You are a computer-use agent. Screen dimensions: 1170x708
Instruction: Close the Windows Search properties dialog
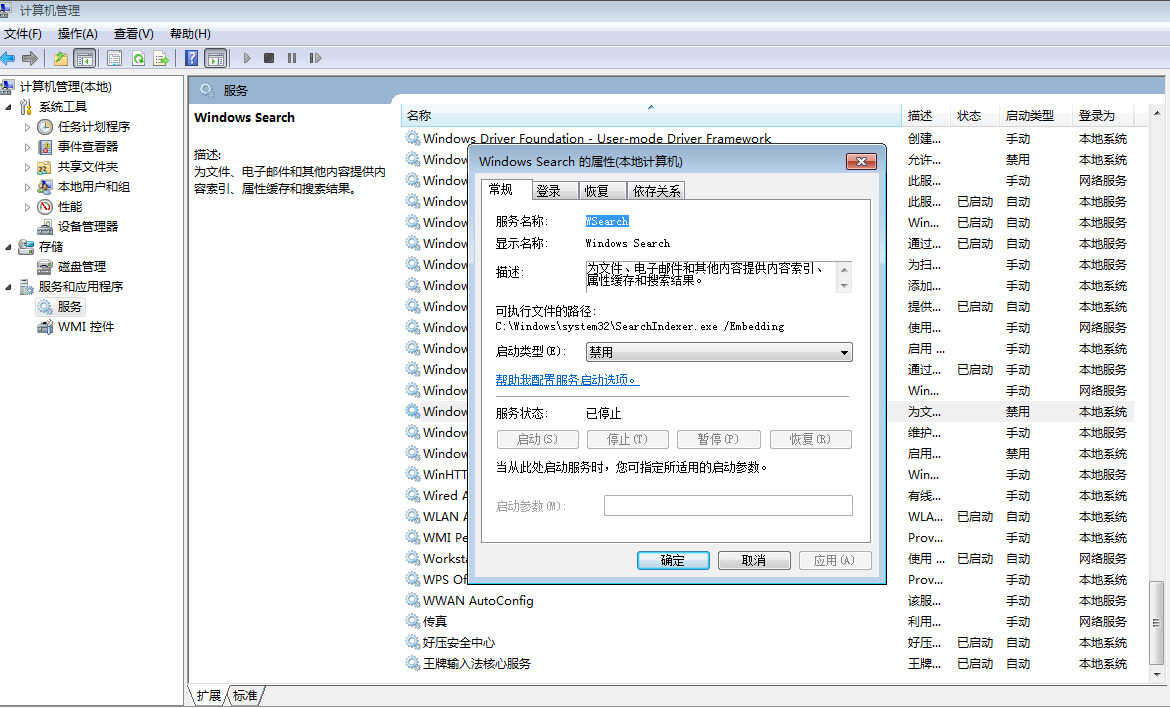861,161
